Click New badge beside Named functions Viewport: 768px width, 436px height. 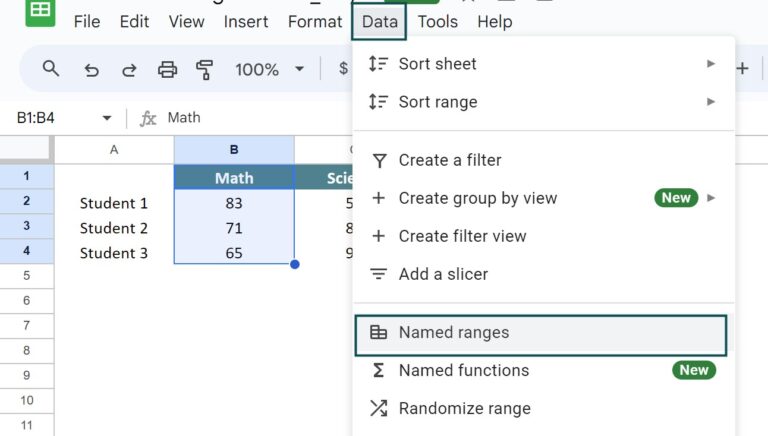[x=694, y=370]
